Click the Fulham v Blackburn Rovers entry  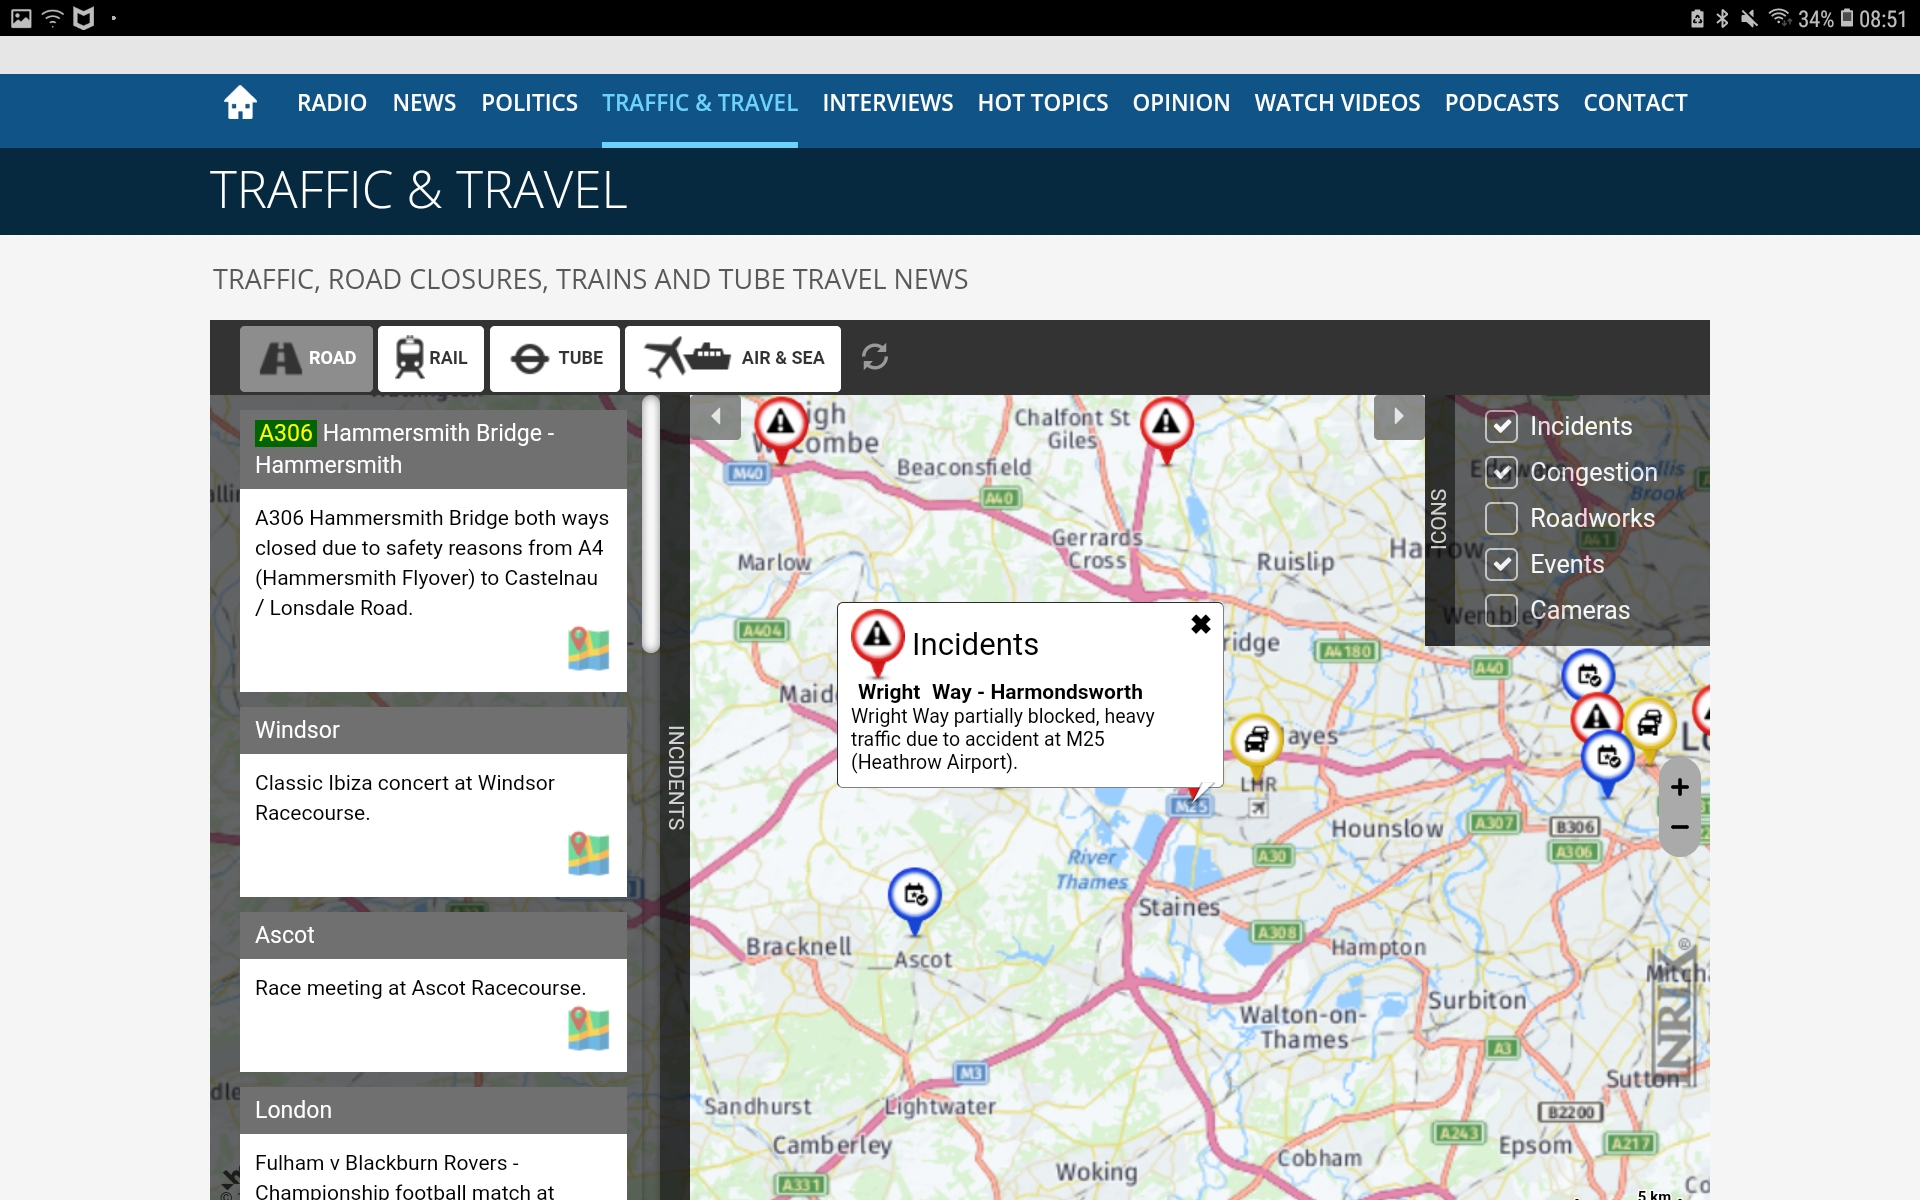coord(433,1167)
